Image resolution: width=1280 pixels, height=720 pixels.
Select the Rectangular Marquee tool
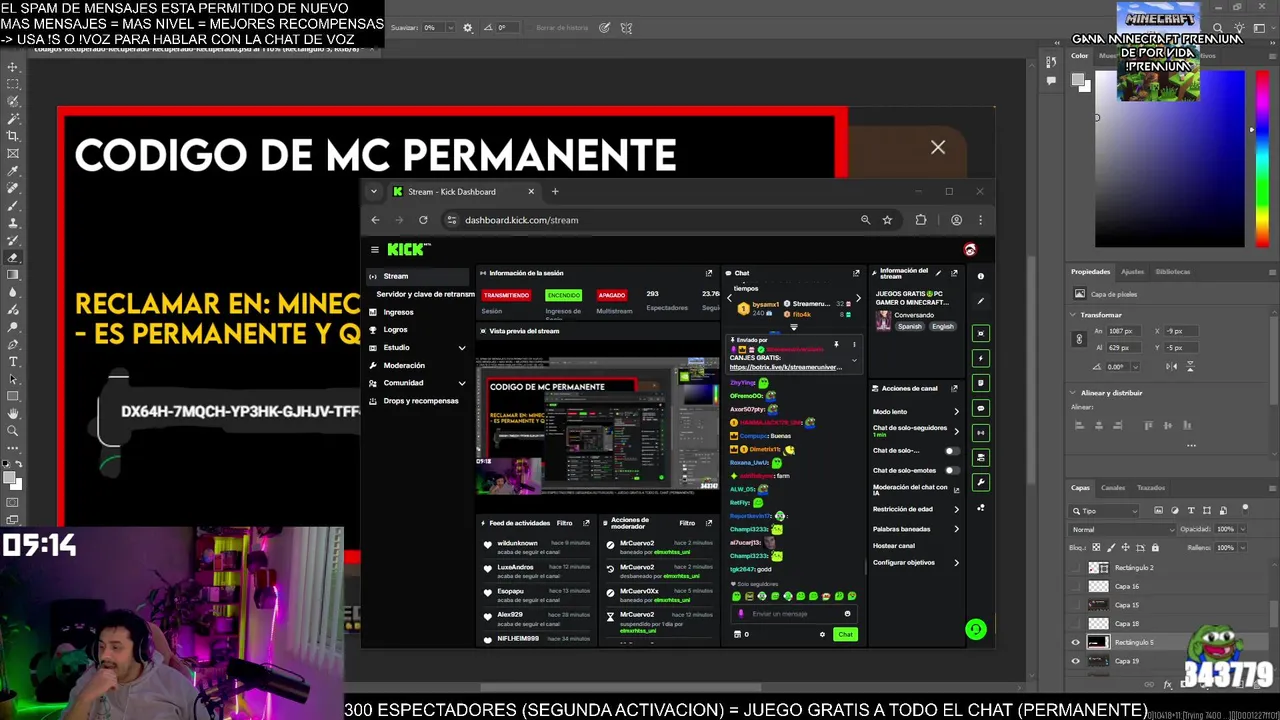point(12,84)
